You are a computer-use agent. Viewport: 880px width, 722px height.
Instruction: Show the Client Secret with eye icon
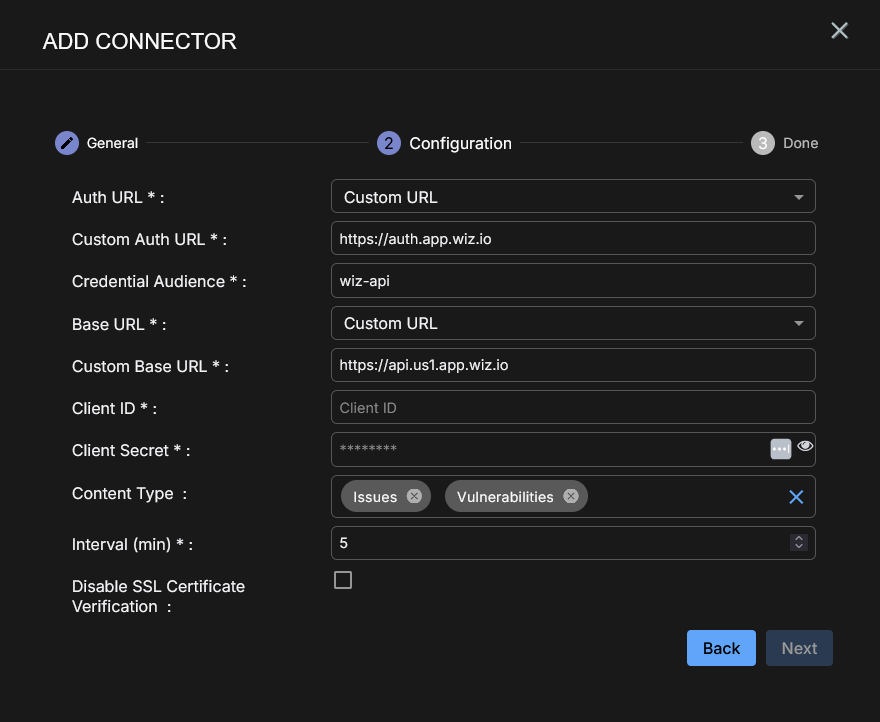click(x=805, y=446)
